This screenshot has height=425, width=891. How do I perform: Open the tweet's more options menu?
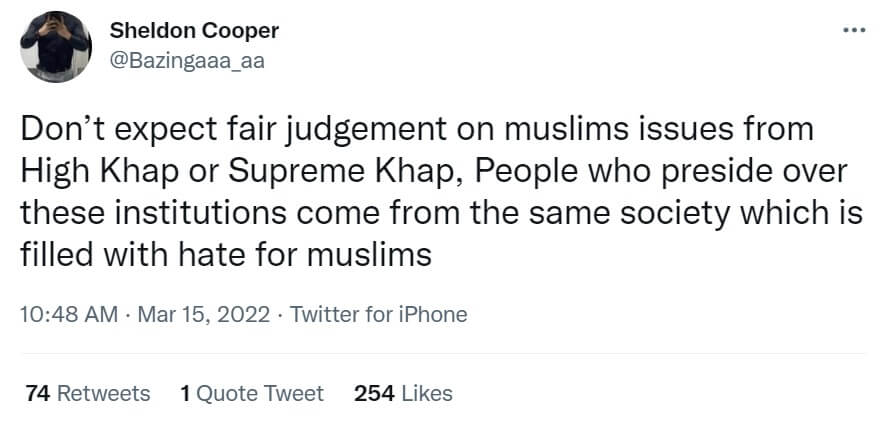[854, 29]
